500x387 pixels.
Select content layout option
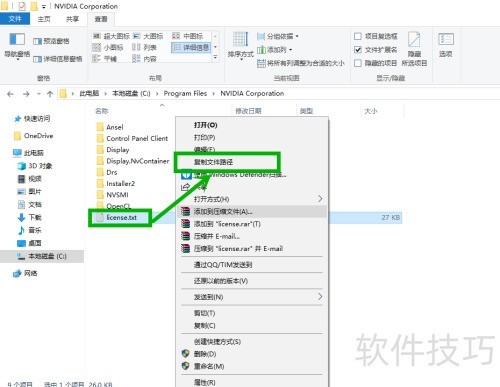pyautogui.click(x=144, y=59)
